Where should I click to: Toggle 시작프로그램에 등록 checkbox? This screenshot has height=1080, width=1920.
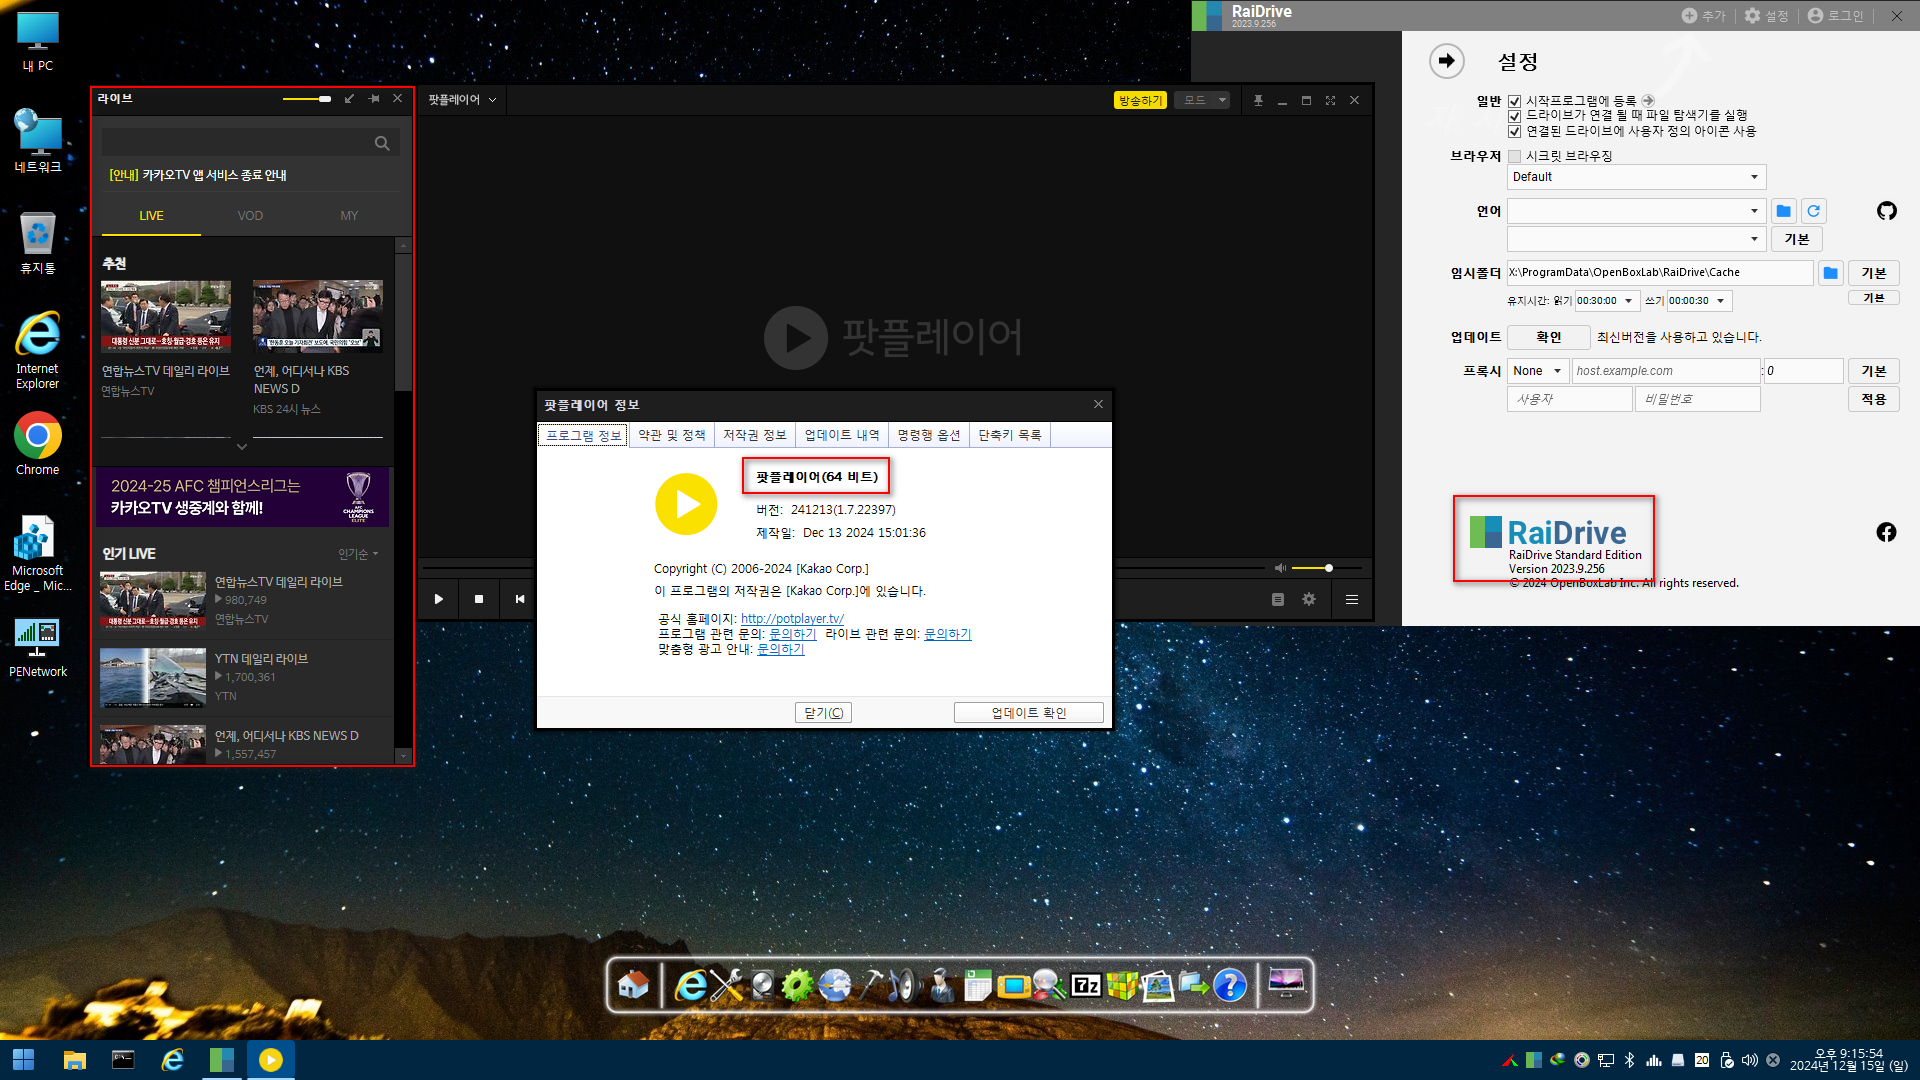(1514, 101)
